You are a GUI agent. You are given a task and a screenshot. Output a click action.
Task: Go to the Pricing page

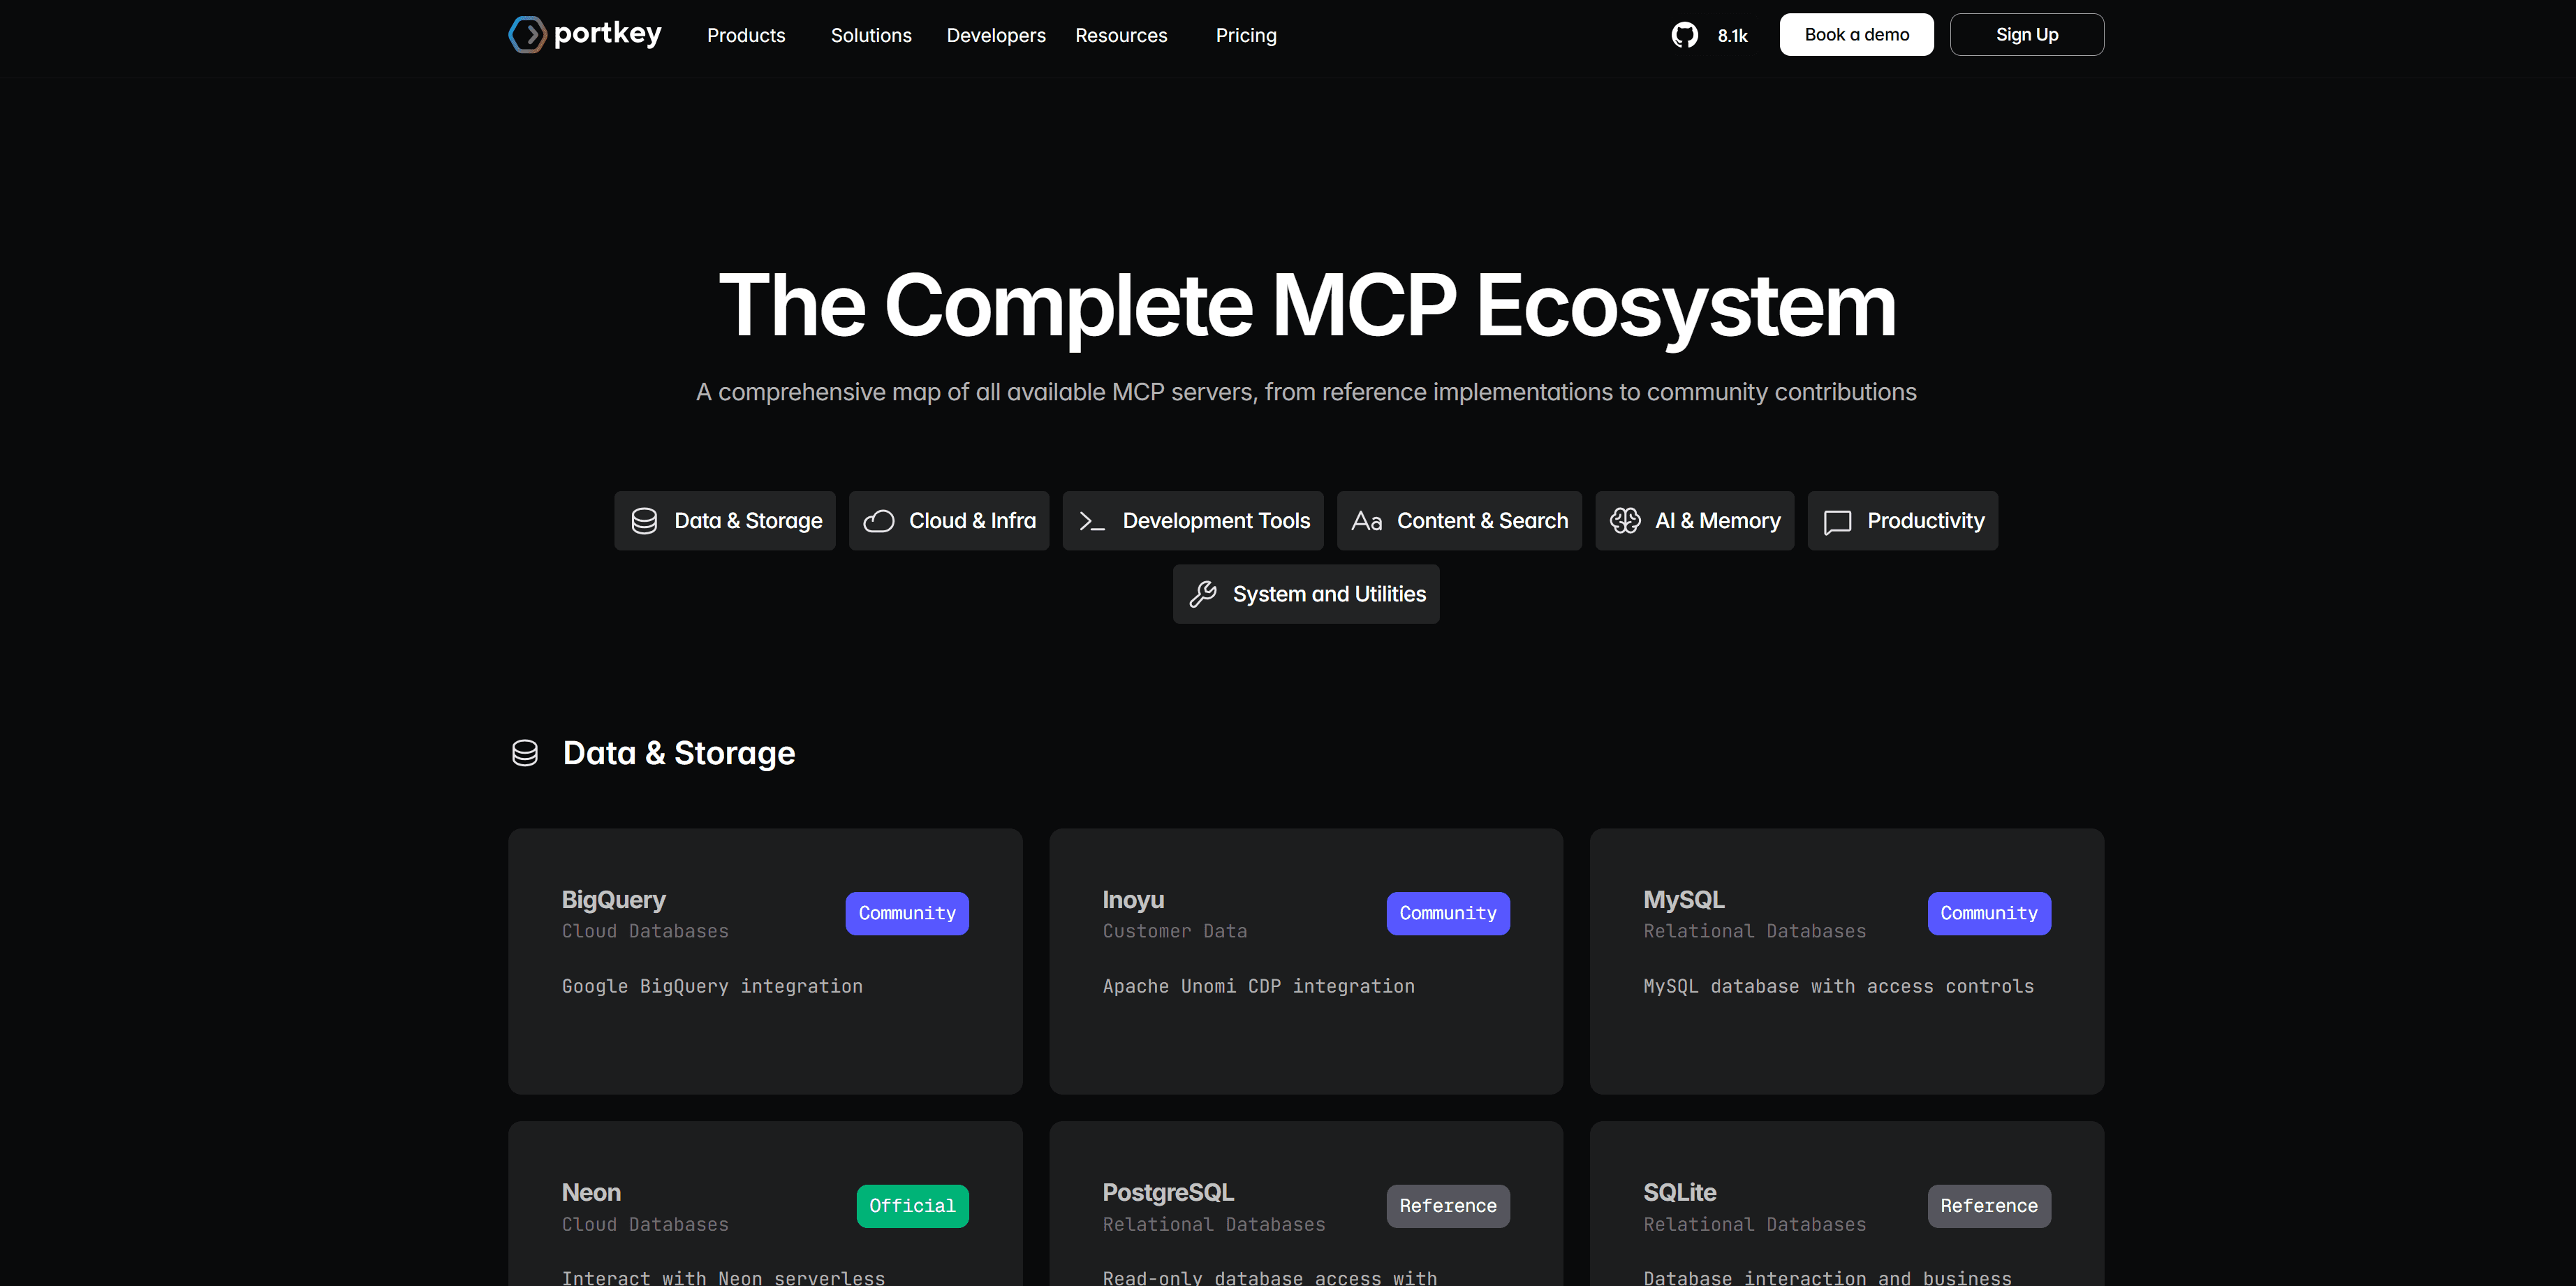(1246, 35)
